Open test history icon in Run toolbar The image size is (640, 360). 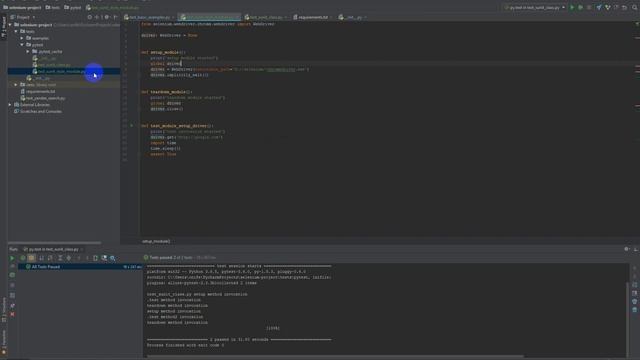pyautogui.click(x=104, y=258)
